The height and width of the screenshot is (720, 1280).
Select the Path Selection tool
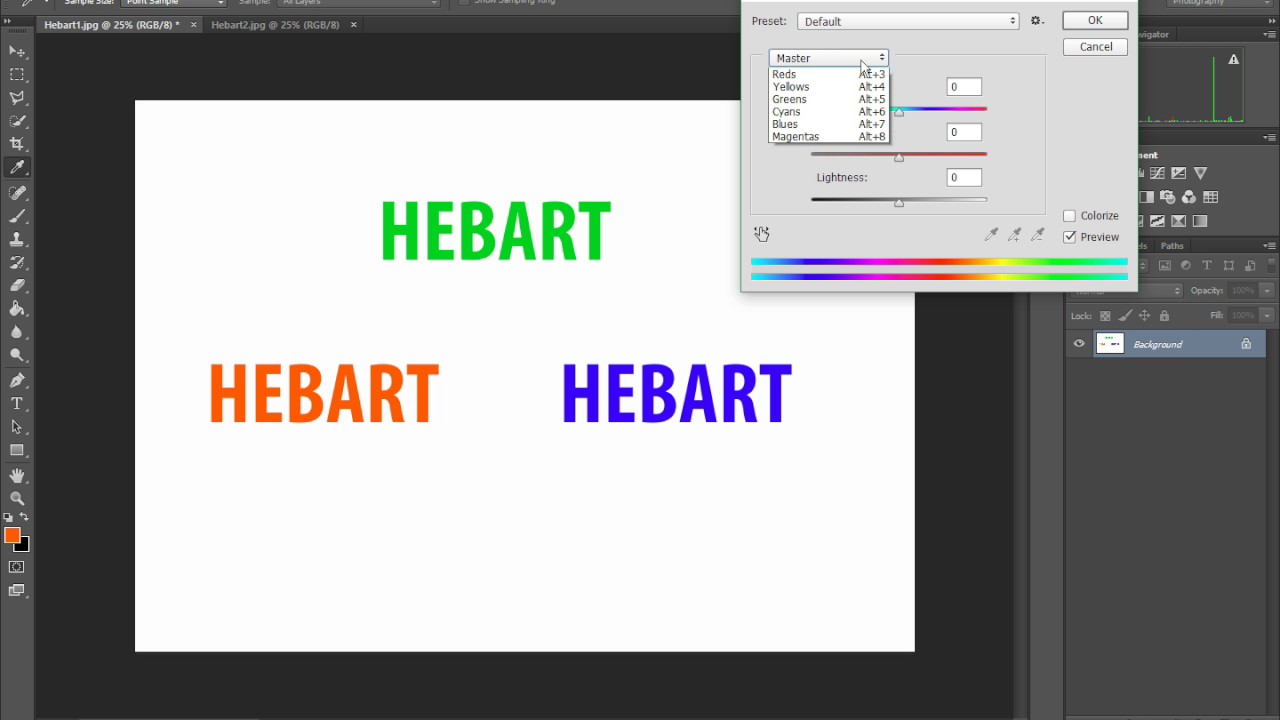point(17,427)
